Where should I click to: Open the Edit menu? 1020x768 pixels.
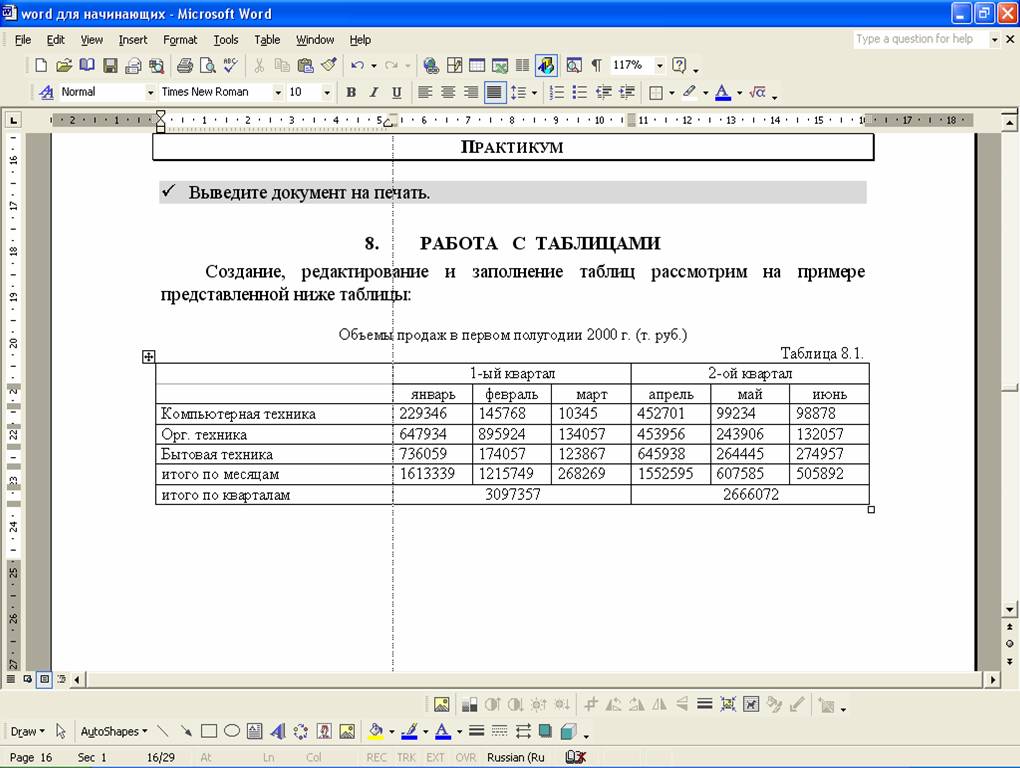pos(55,40)
